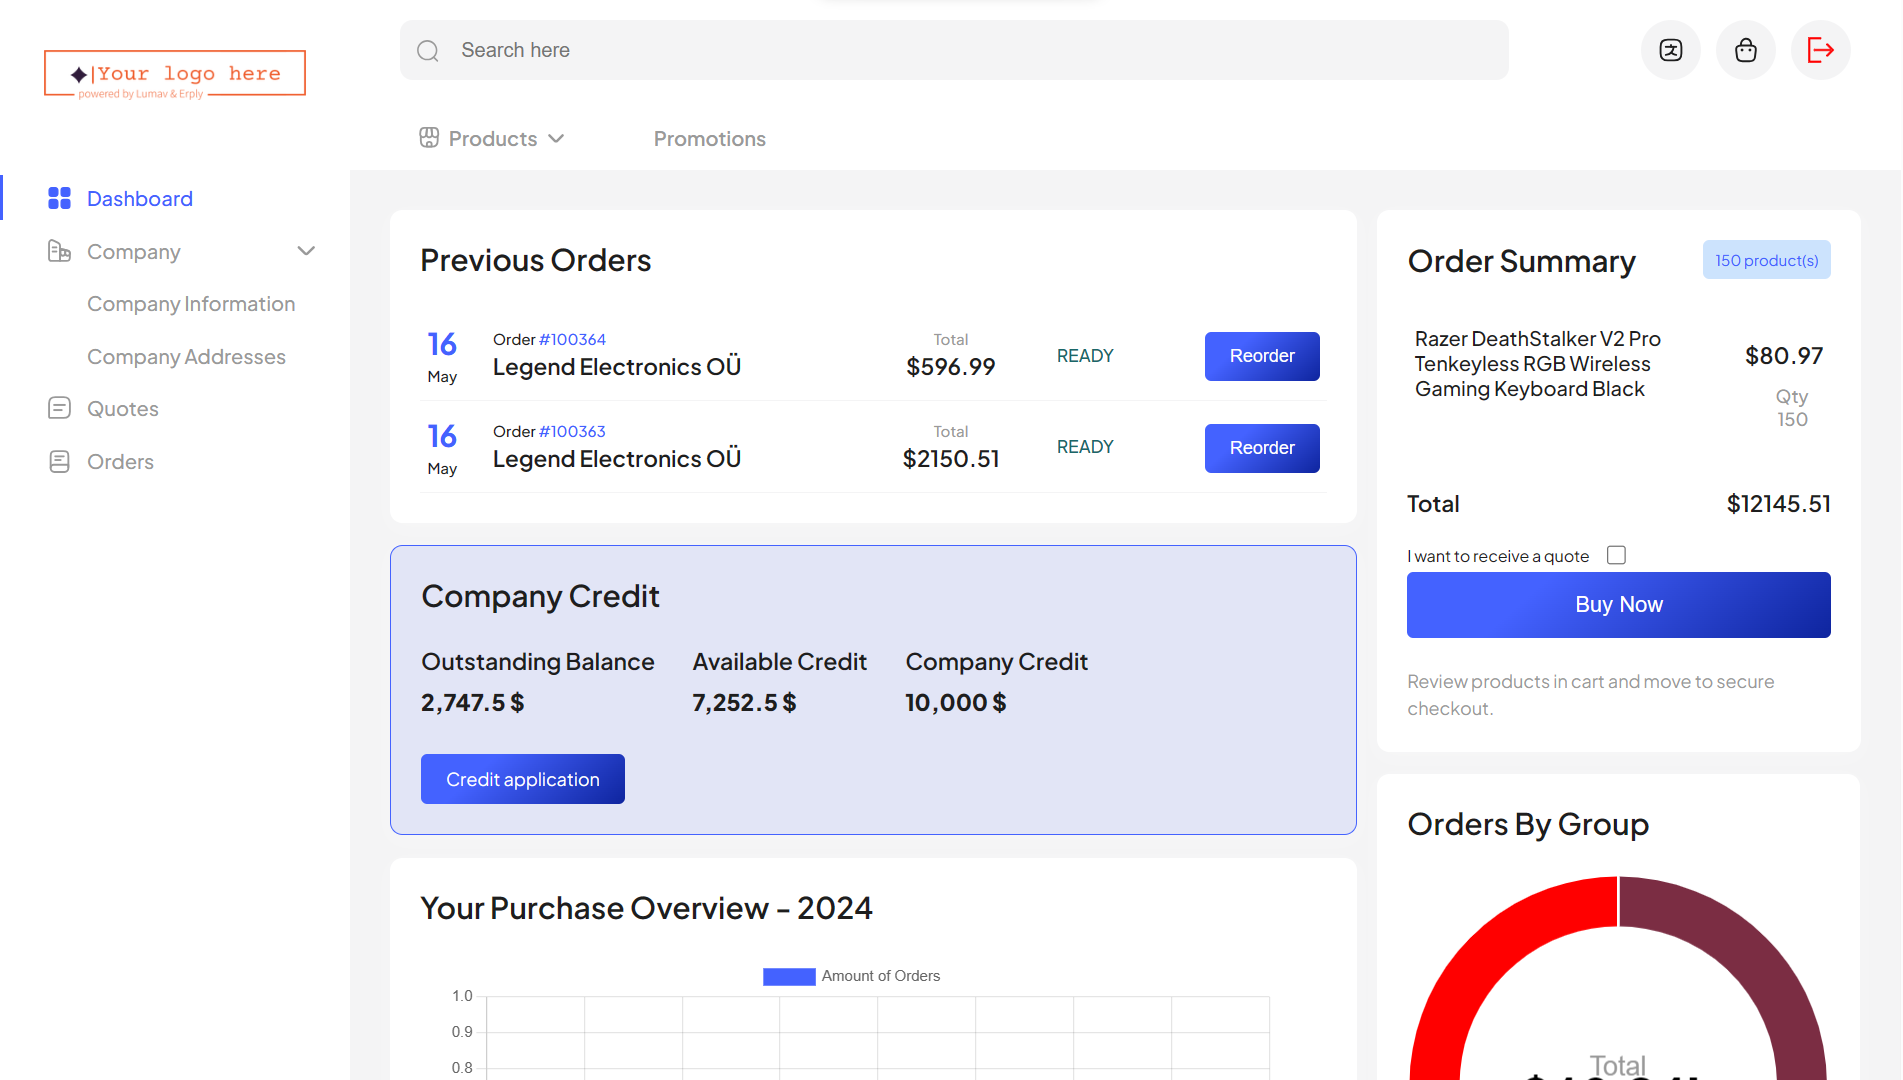Click the Orders sidebar icon

(x=59, y=461)
